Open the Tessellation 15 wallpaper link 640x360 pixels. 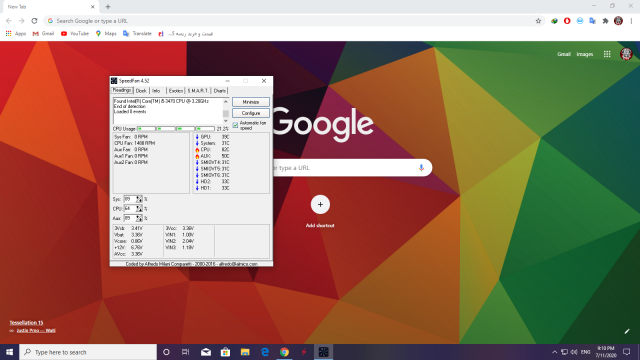26,322
